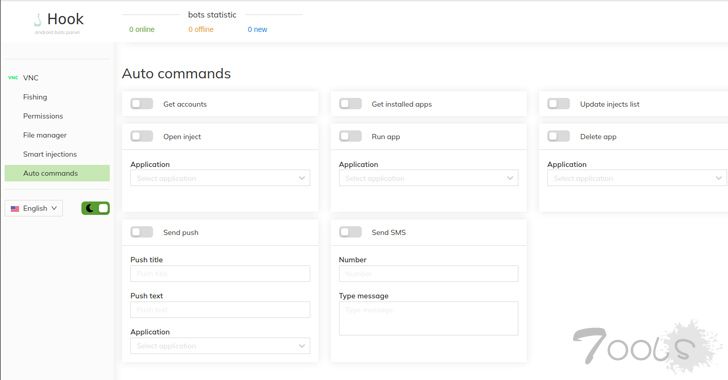The height and width of the screenshot is (380, 728).
Task: Select the highlighted Auto commands item
Action: [57, 173]
